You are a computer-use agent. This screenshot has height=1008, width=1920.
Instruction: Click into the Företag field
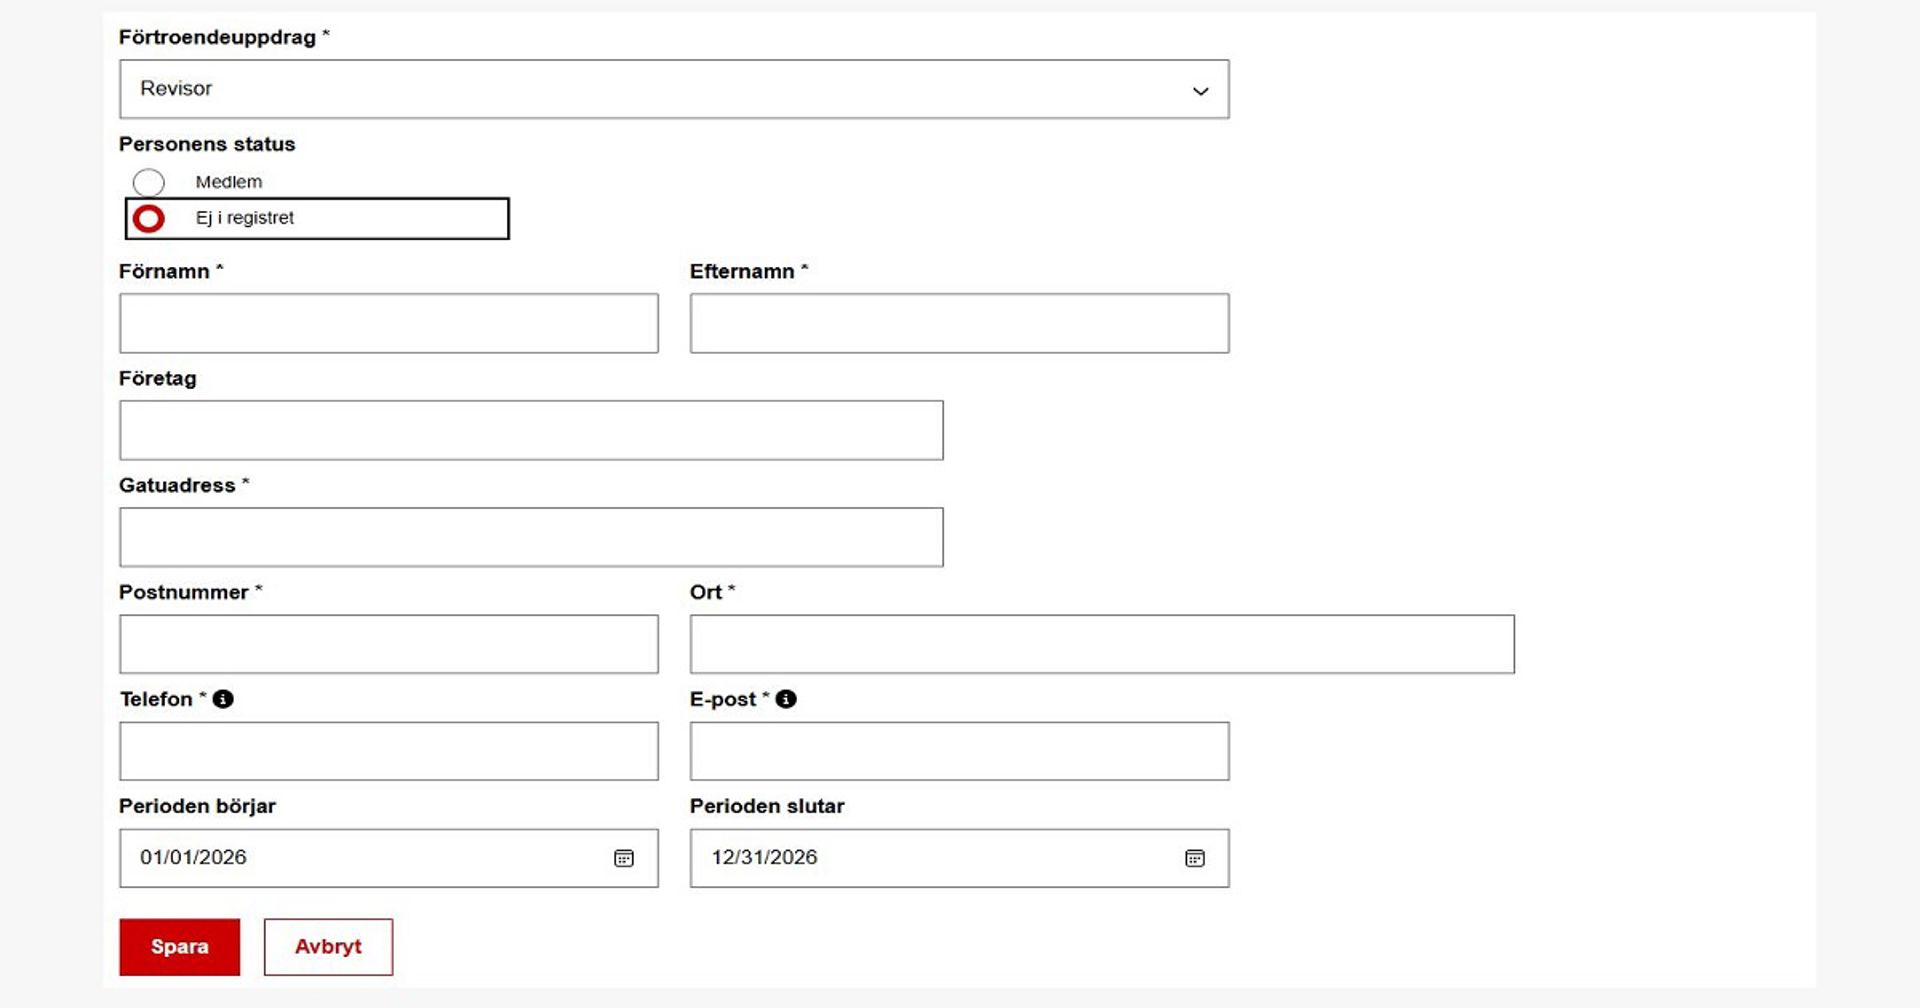530,430
